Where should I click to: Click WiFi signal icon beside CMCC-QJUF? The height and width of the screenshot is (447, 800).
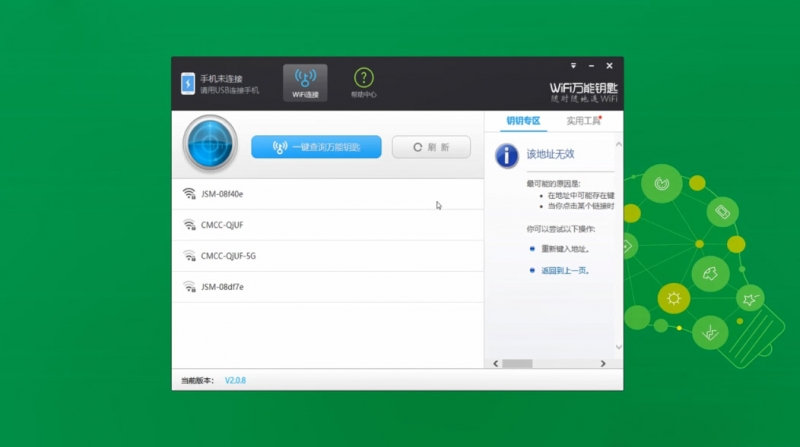tap(189, 225)
